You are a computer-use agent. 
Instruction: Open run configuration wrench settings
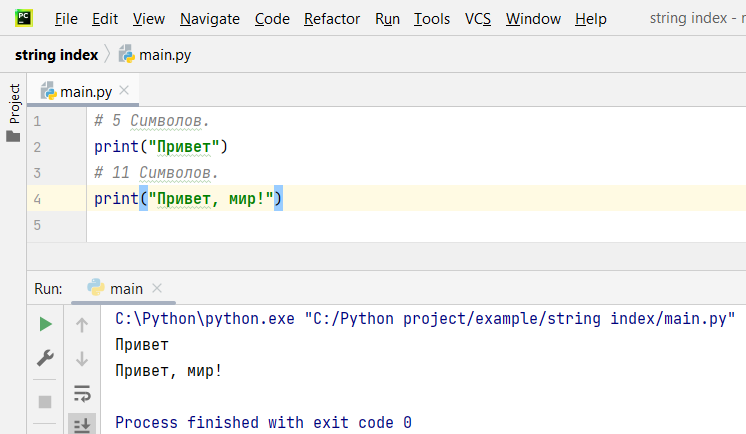[x=45, y=358]
